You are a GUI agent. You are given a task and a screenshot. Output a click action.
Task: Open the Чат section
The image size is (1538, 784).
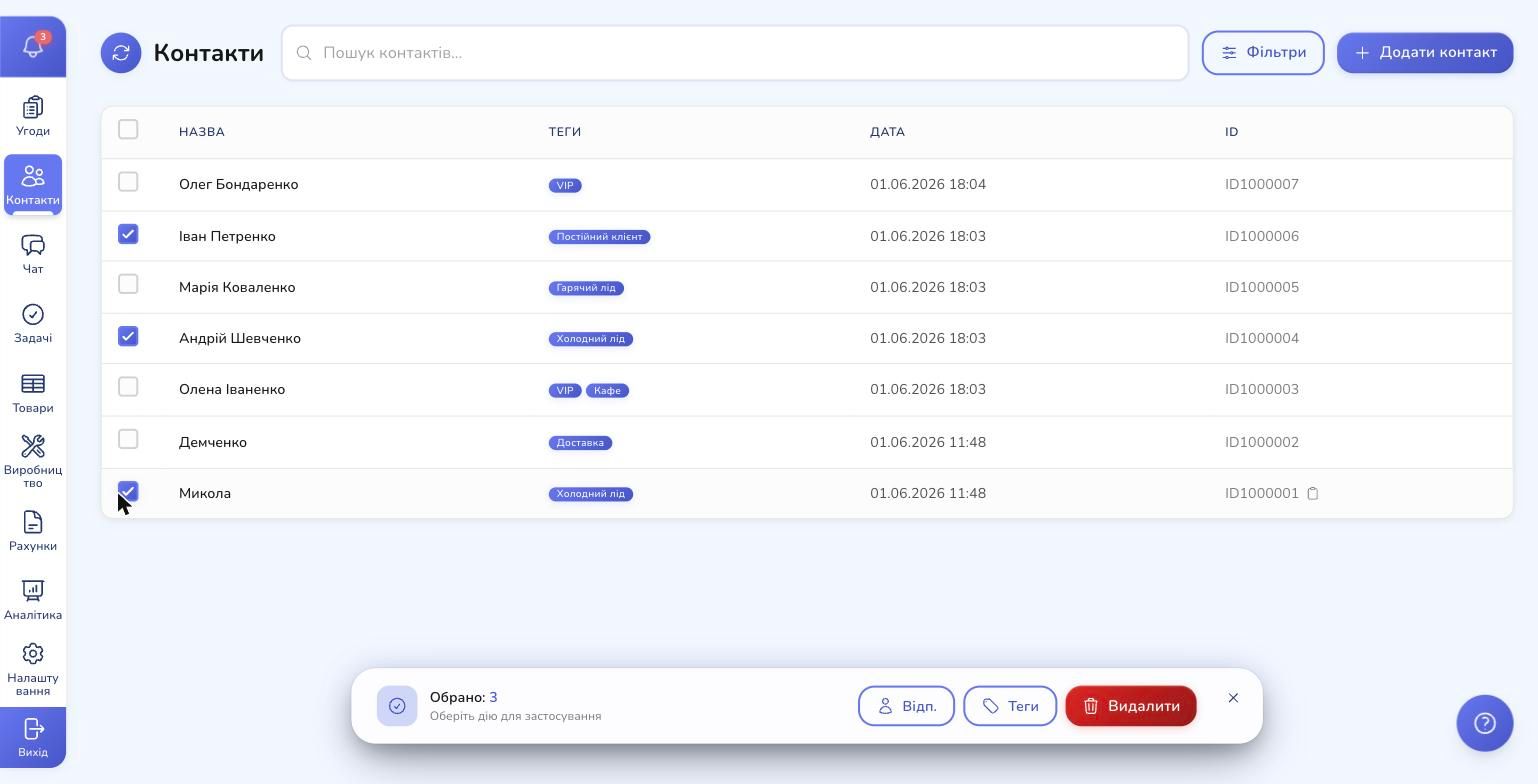33,254
